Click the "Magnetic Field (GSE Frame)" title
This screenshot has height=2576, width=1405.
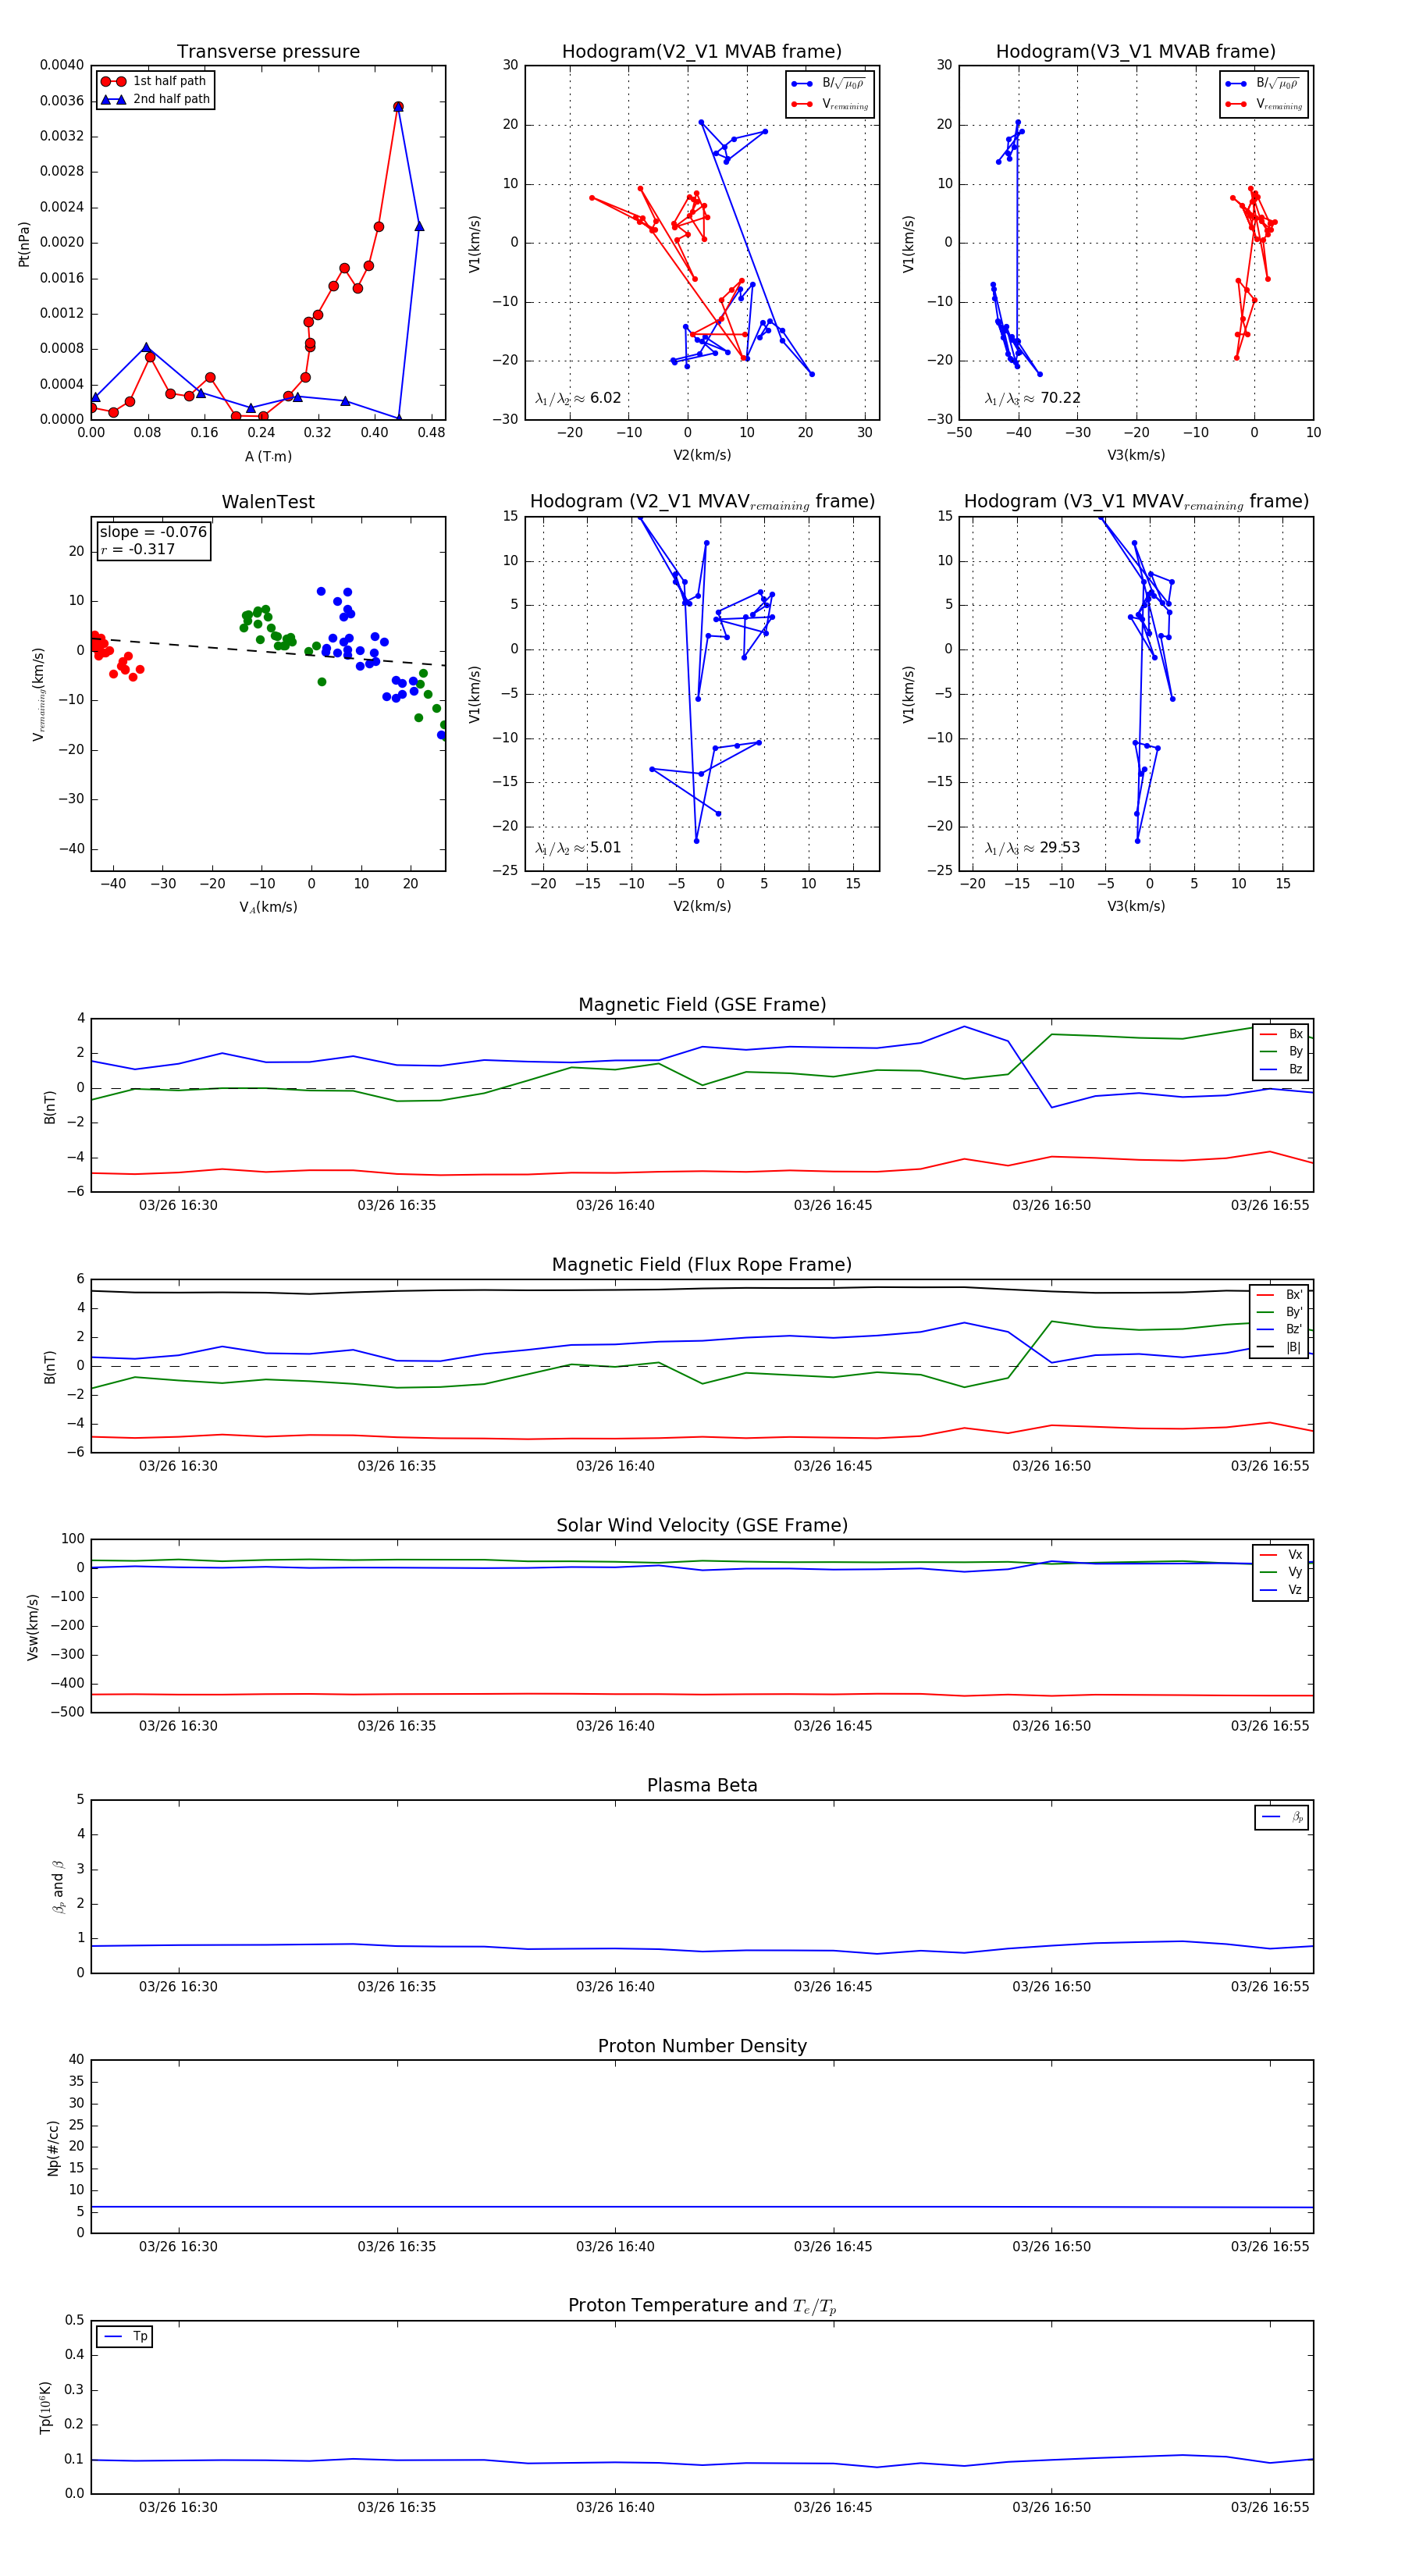pyautogui.click(x=702, y=1005)
